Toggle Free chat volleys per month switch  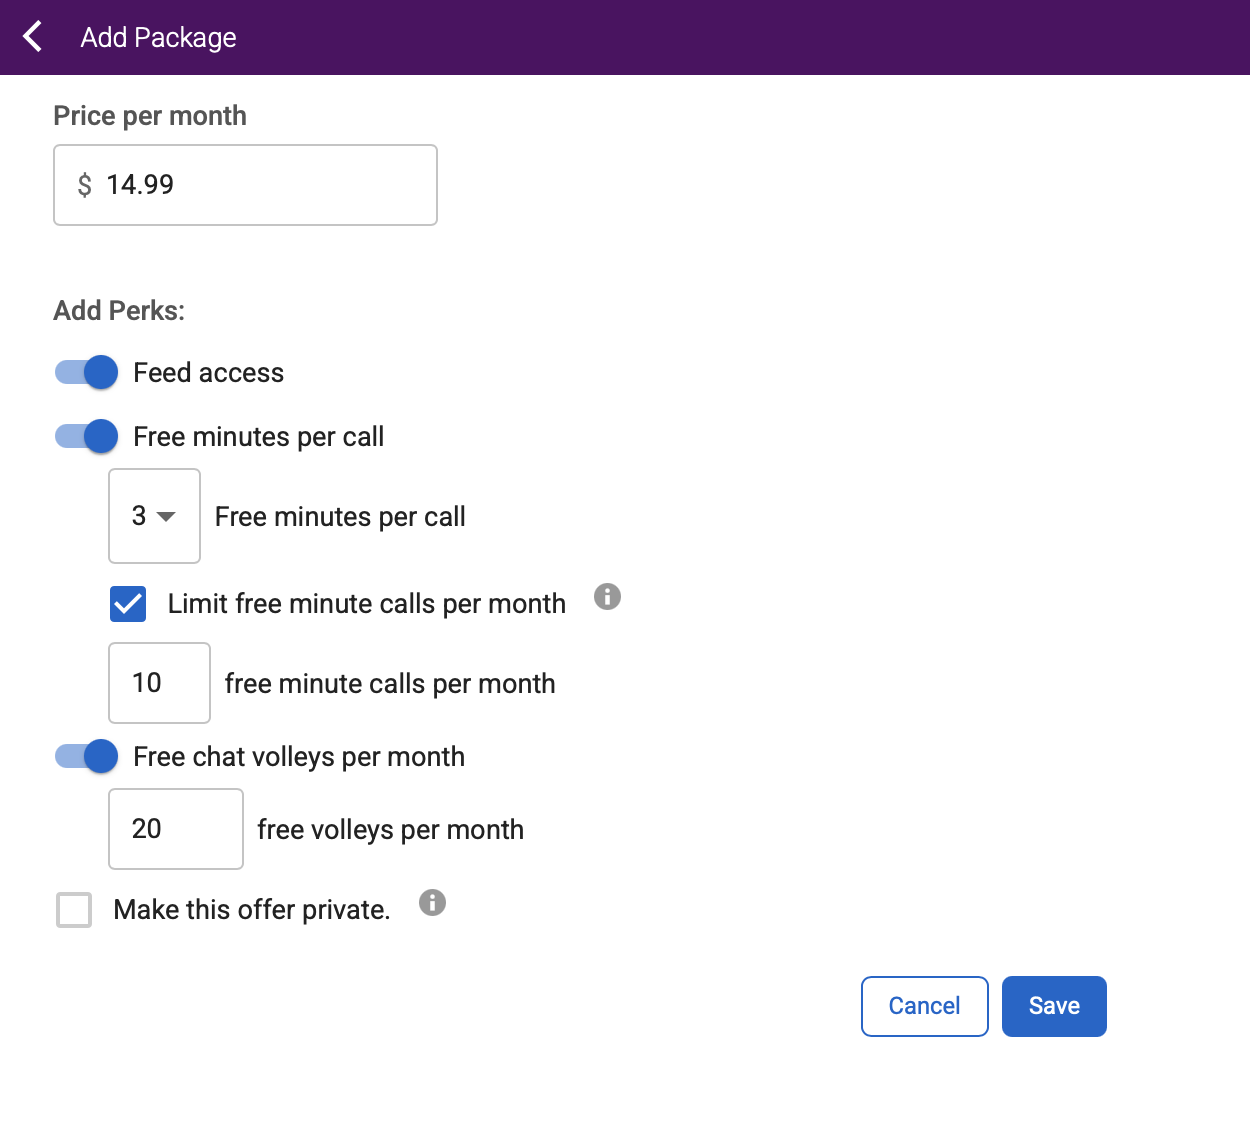[86, 757]
